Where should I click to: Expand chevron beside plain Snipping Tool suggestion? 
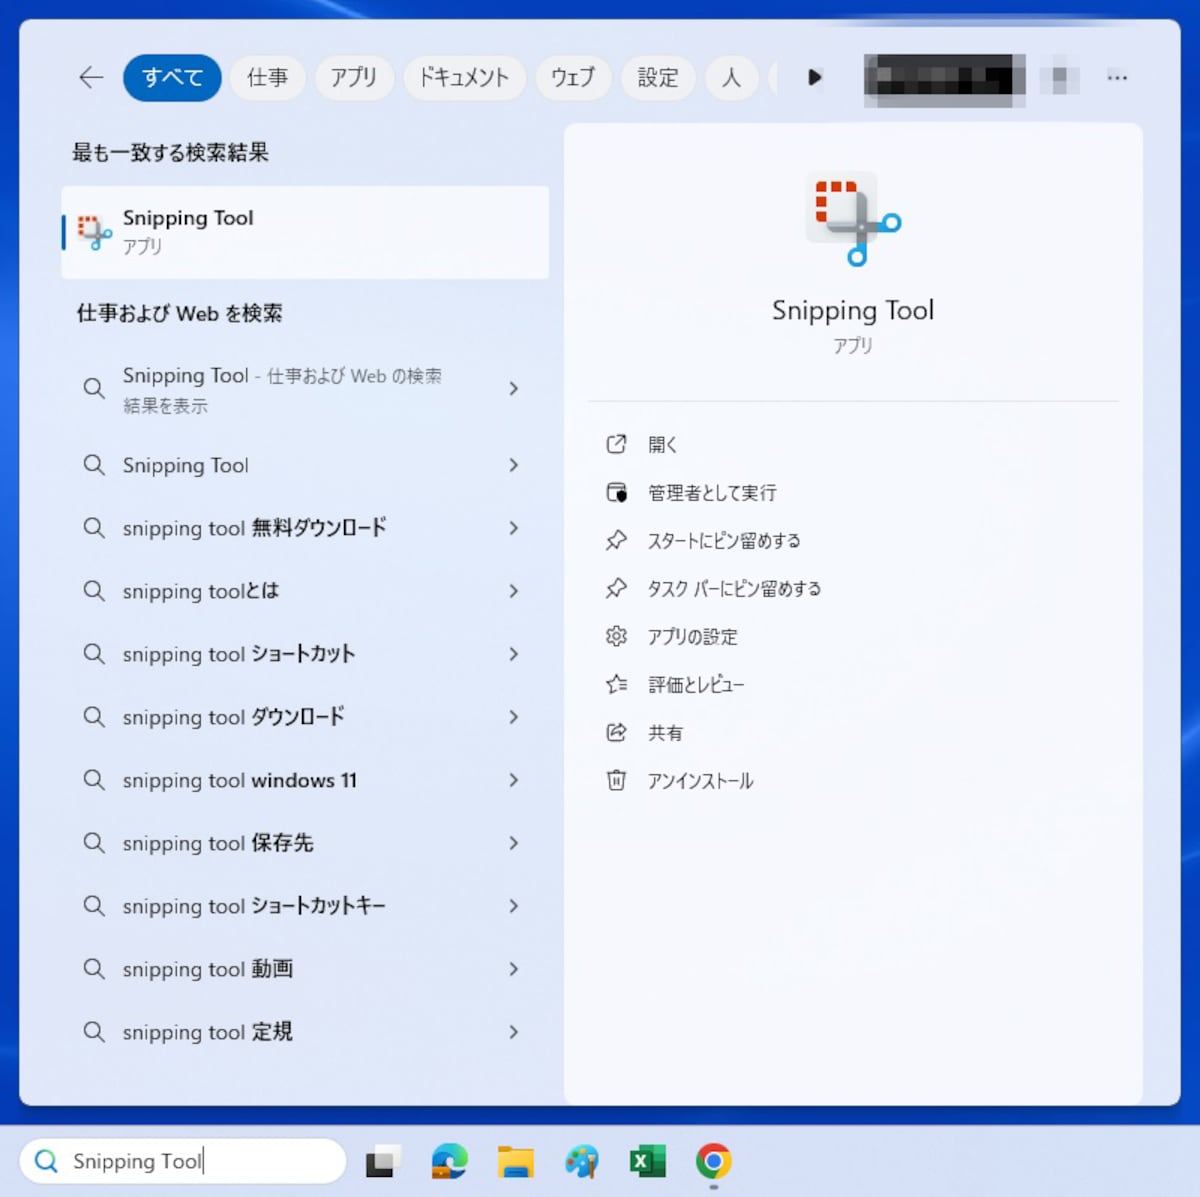[514, 465]
